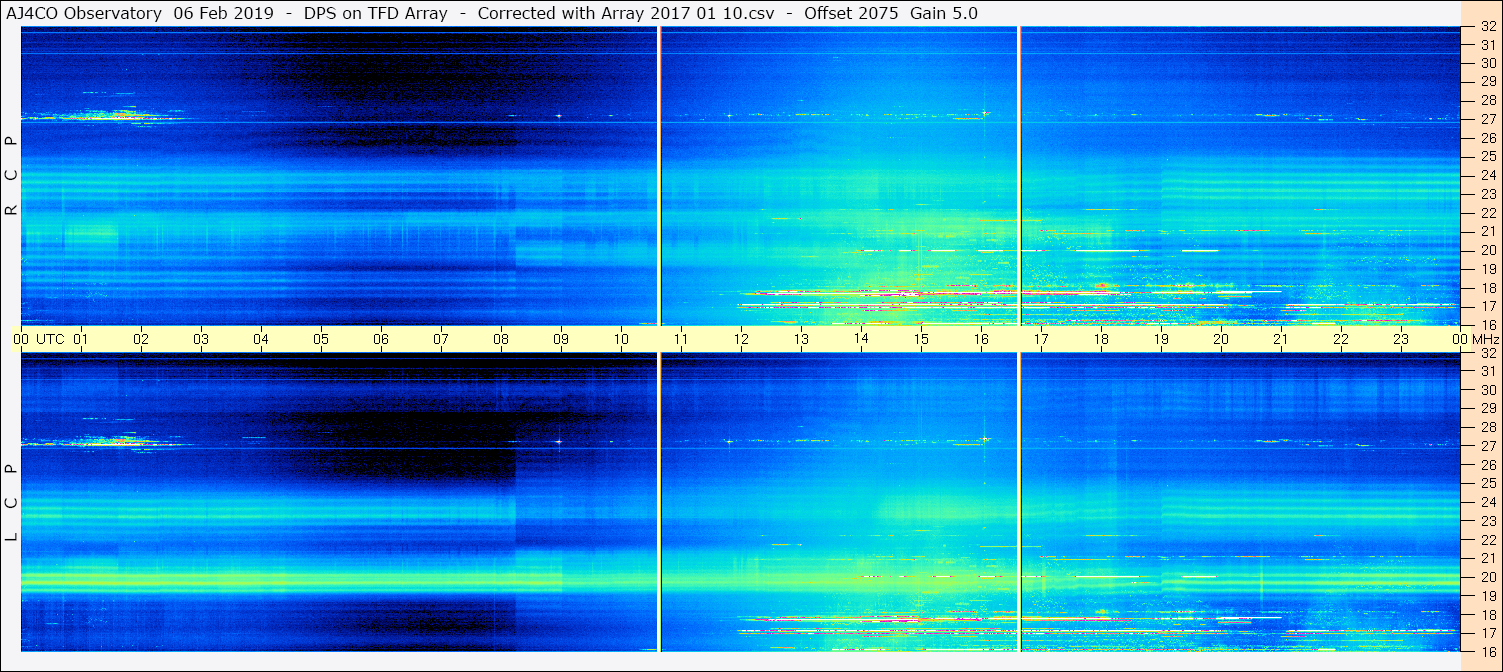
Task: Click the 23 MHz label in LCP panel
Action: pos(1487,521)
